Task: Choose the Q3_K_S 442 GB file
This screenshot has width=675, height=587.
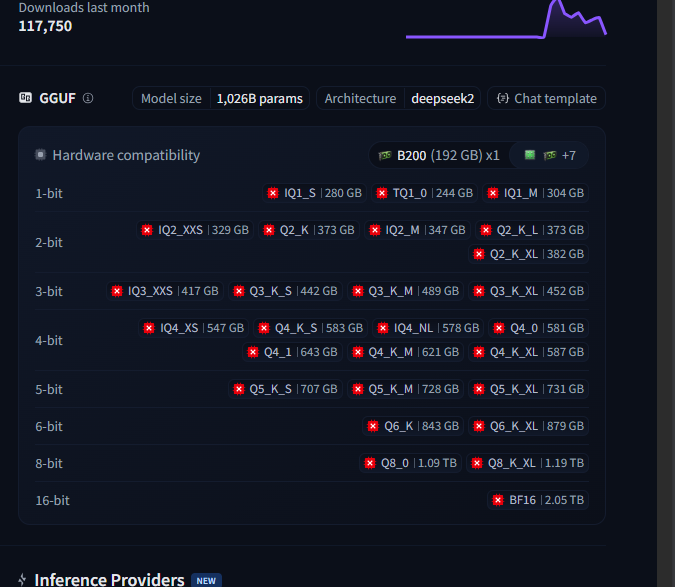Action: [285, 291]
